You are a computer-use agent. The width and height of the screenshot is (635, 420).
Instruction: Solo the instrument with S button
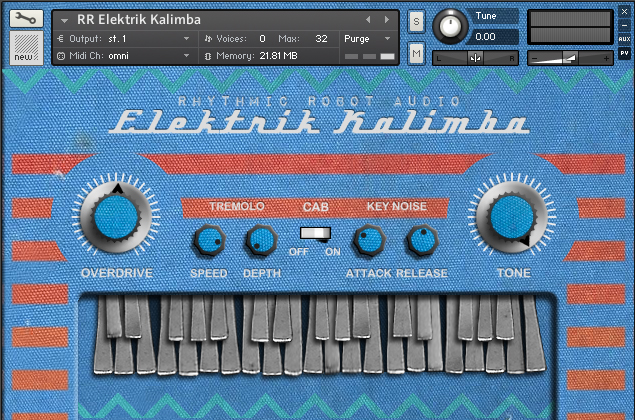pos(416,21)
